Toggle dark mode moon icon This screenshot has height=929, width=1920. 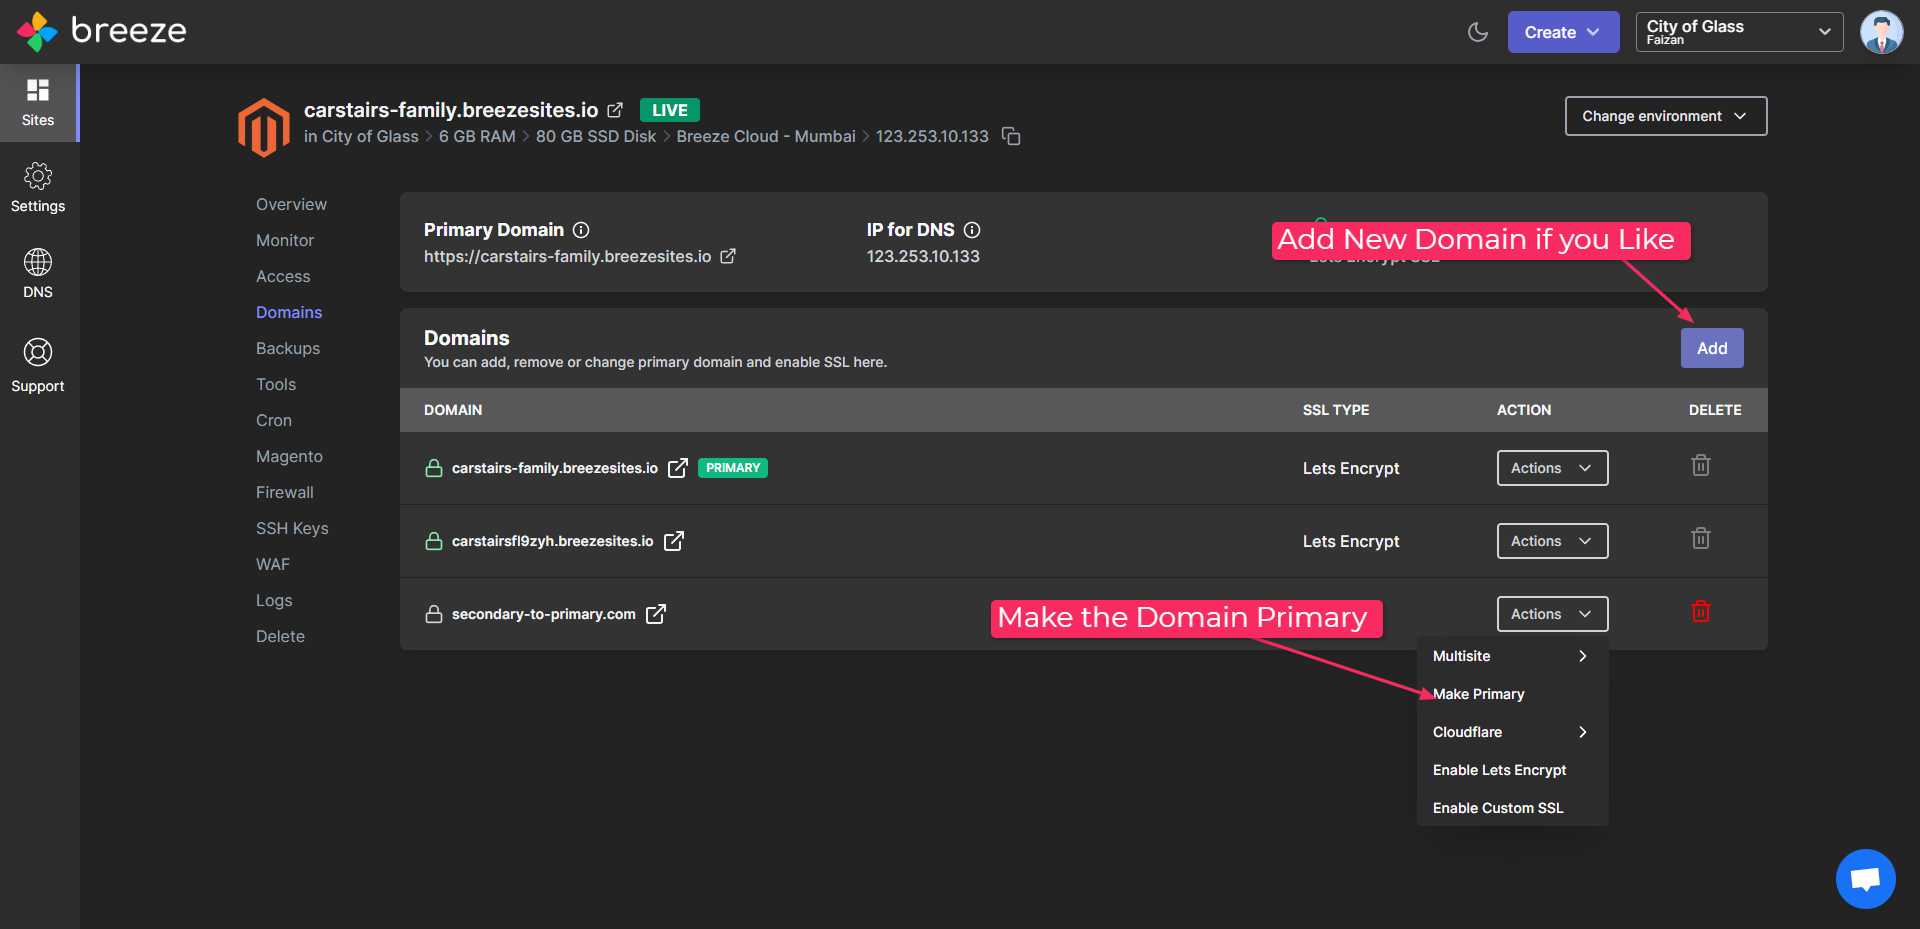pos(1478,32)
